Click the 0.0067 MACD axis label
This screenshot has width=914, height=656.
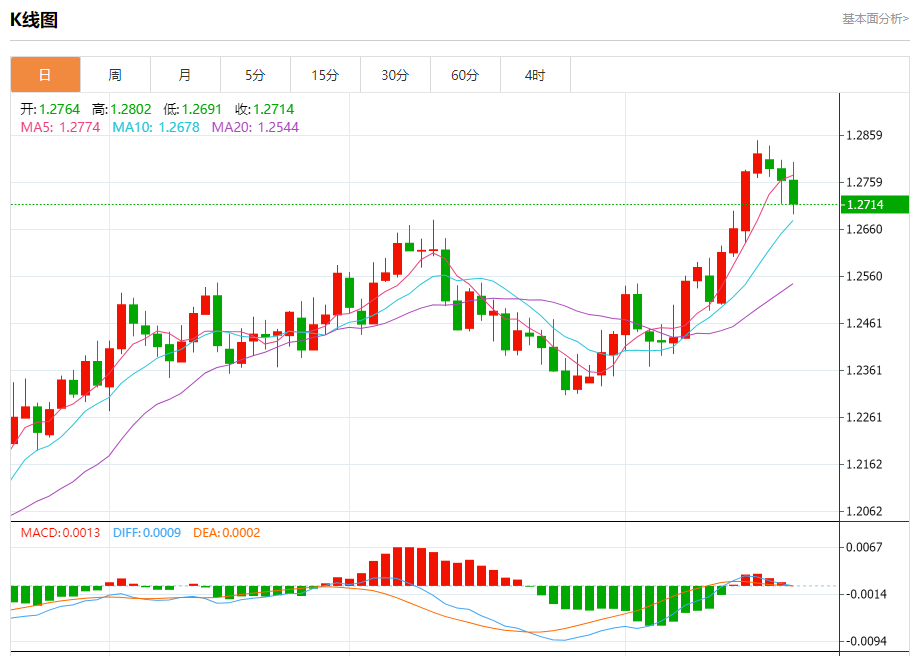pos(864,547)
